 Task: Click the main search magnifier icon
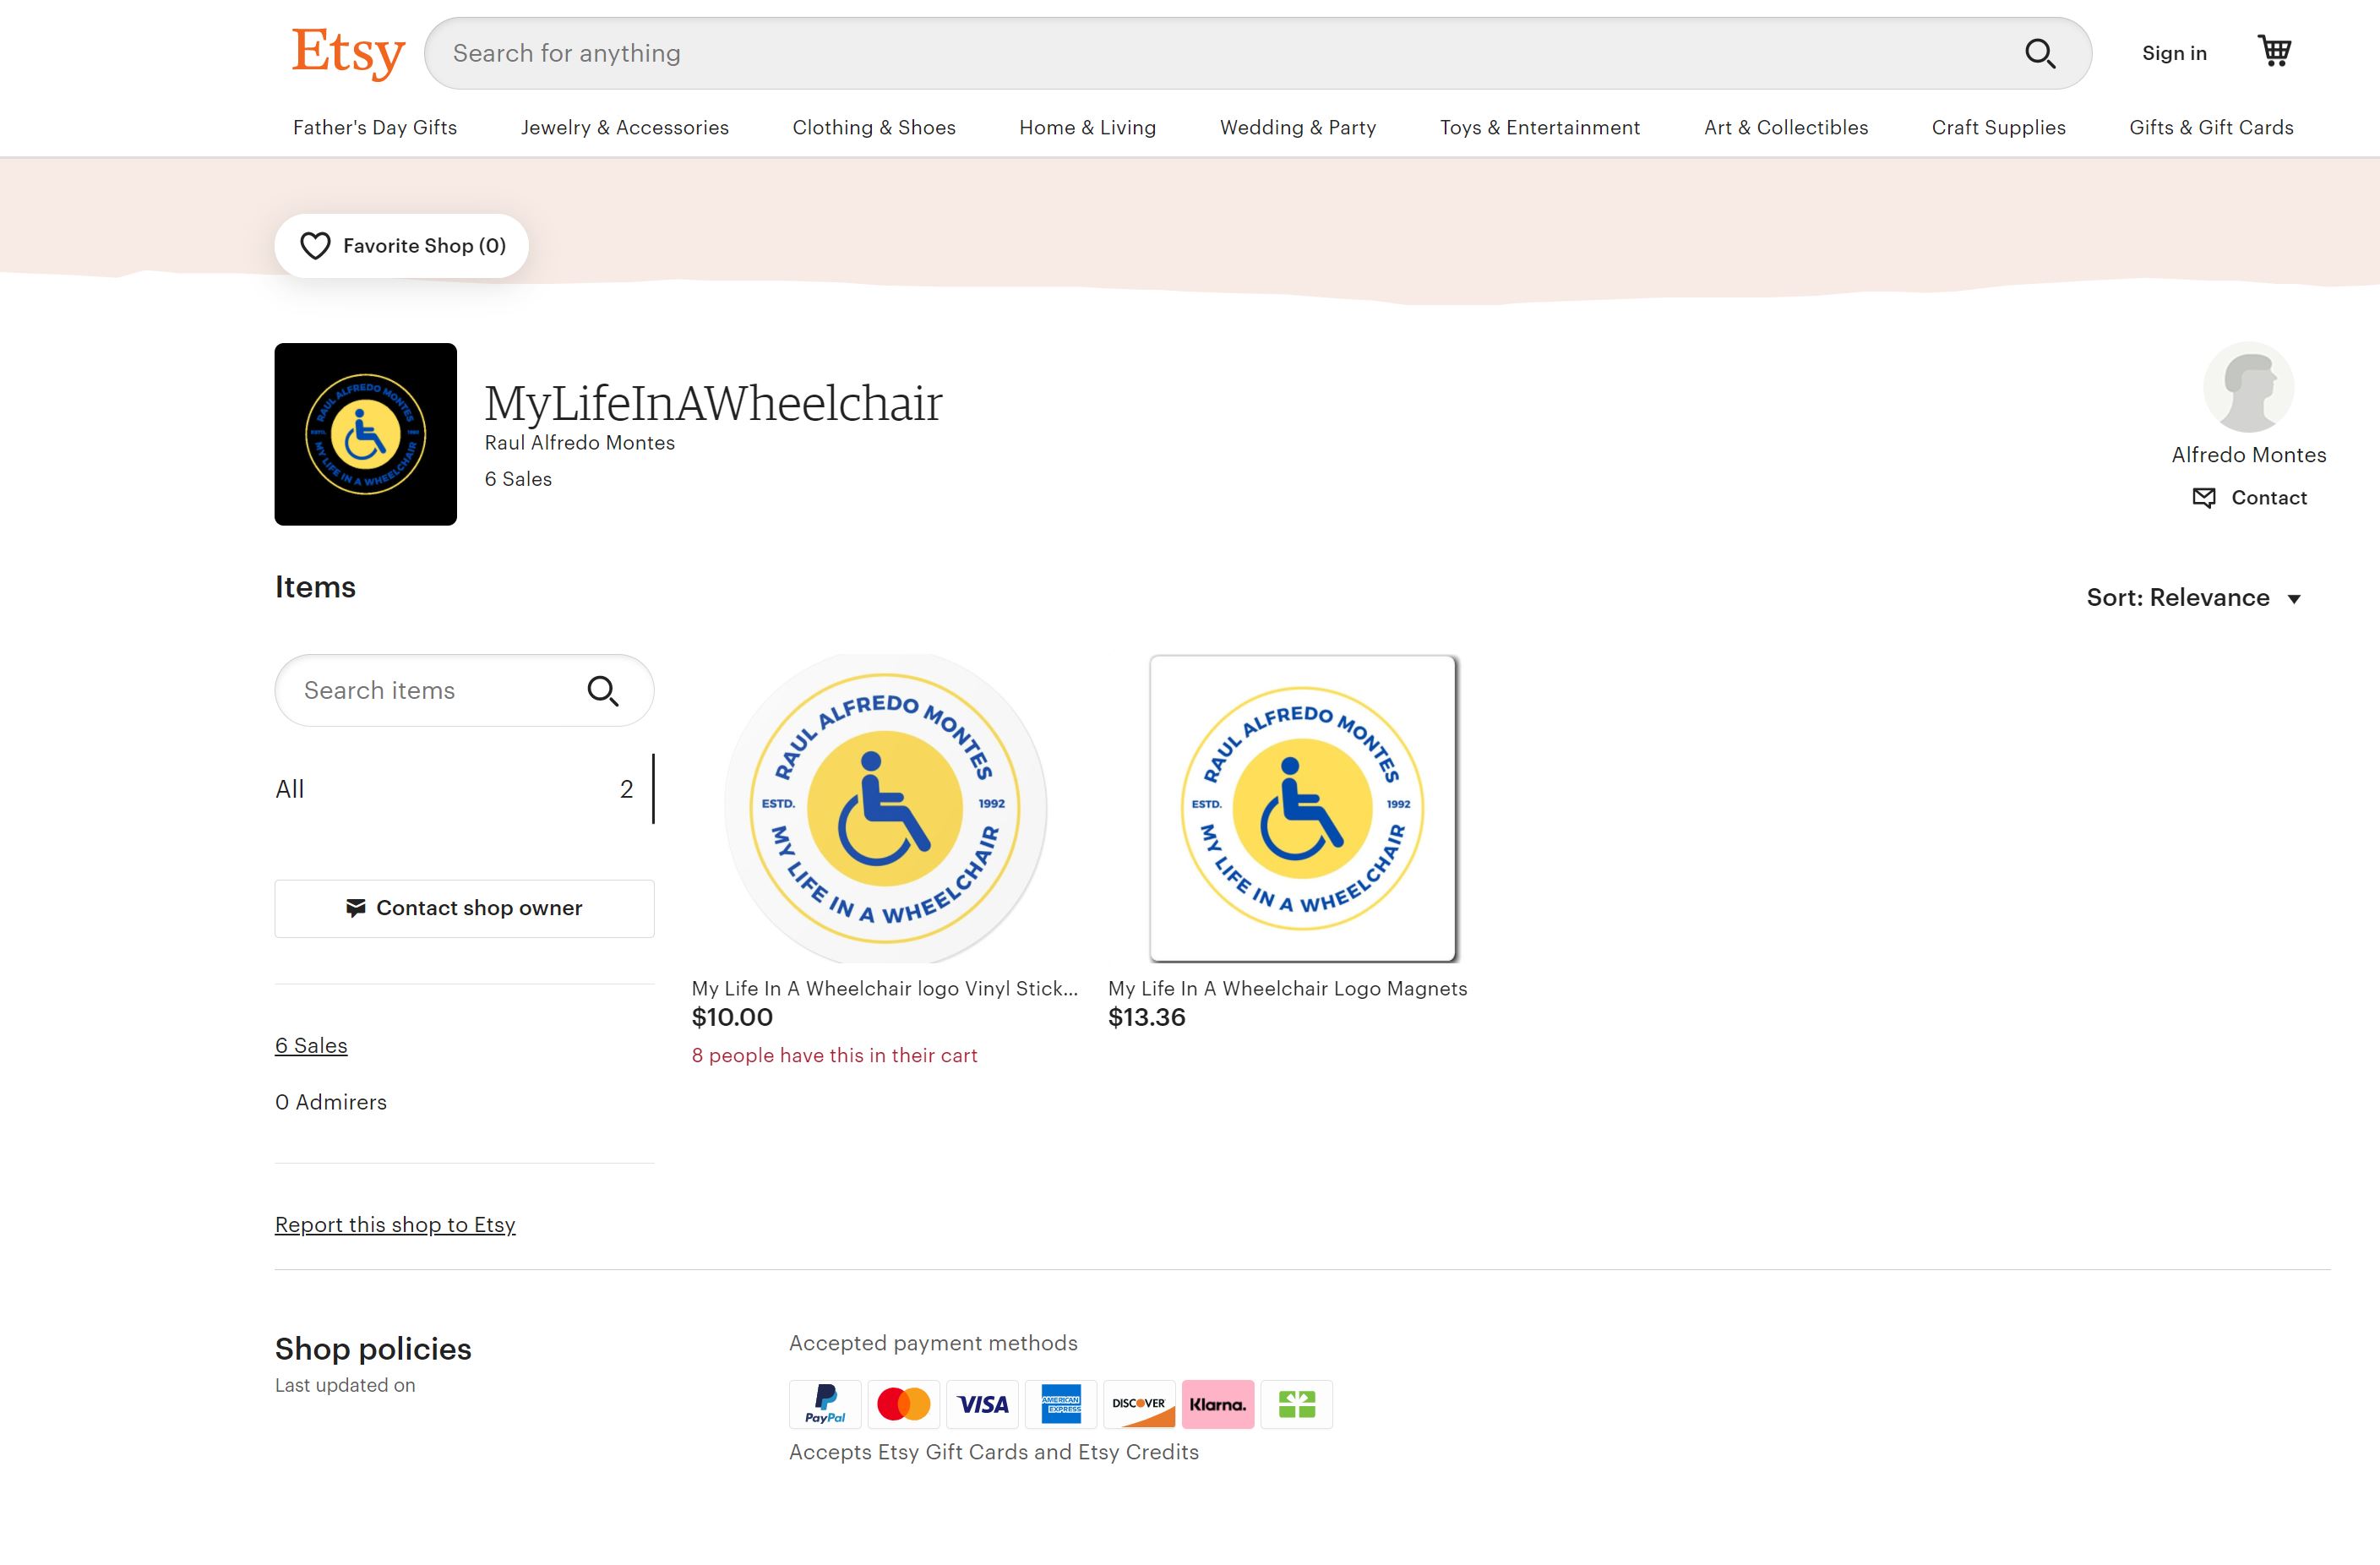click(2039, 53)
